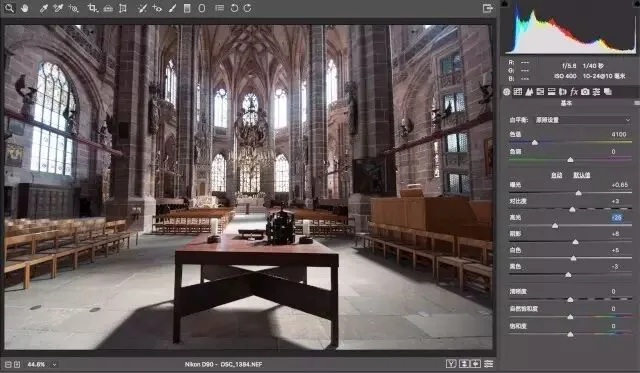The image size is (640, 373).
Task: Select the Crop tool
Action: click(93, 8)
